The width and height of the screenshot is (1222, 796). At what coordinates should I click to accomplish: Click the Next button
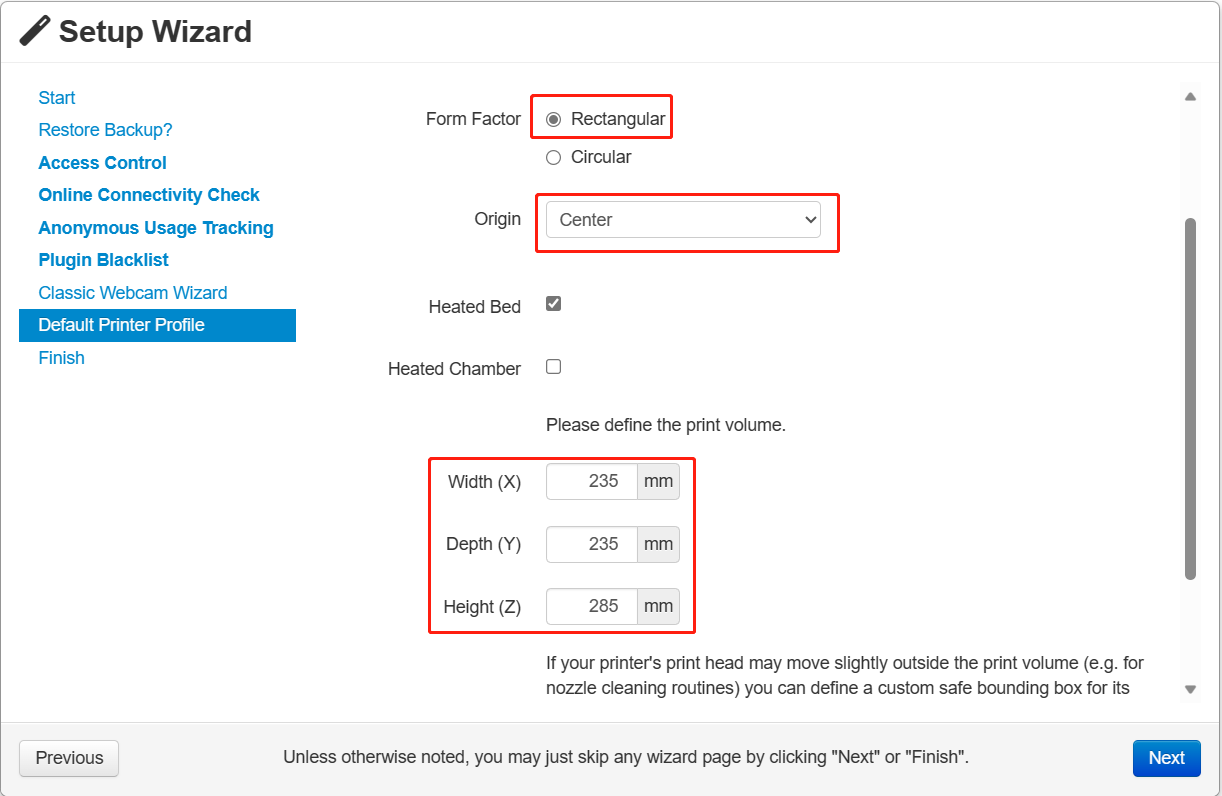tap(1166, 758)
